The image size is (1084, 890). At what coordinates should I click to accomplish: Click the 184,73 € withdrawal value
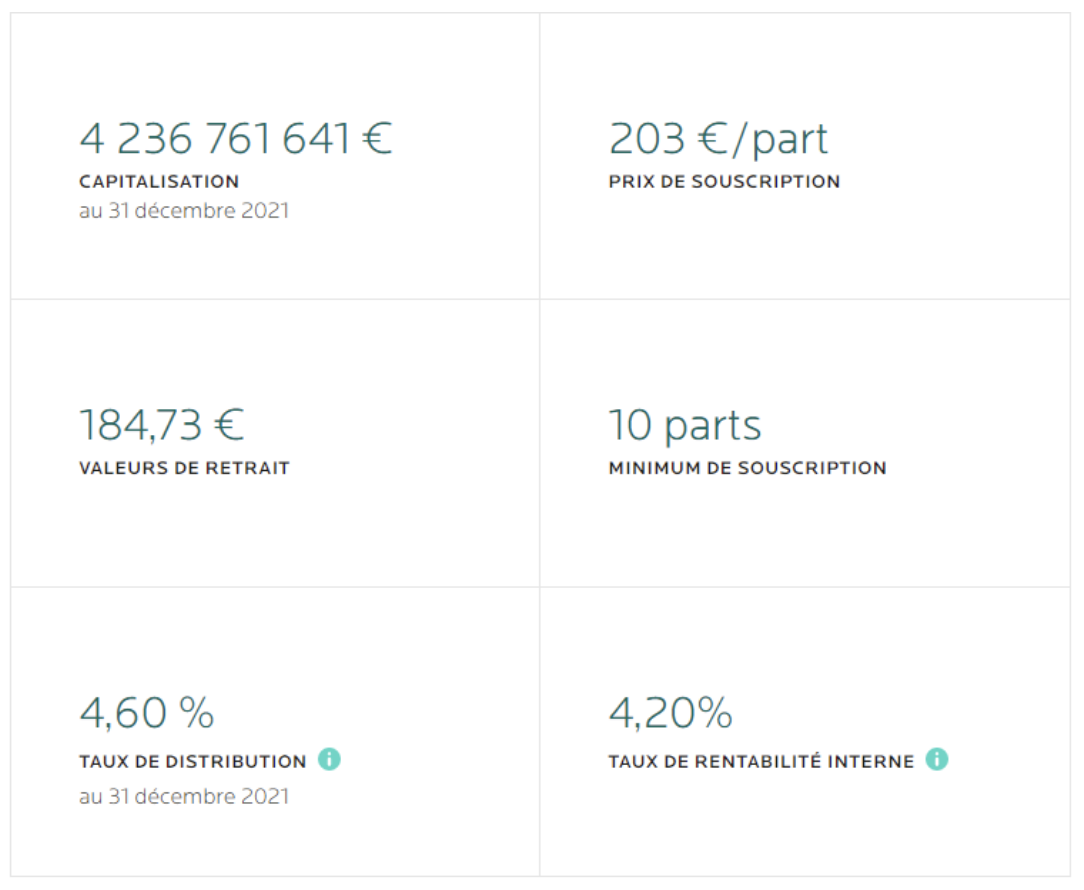162,425
